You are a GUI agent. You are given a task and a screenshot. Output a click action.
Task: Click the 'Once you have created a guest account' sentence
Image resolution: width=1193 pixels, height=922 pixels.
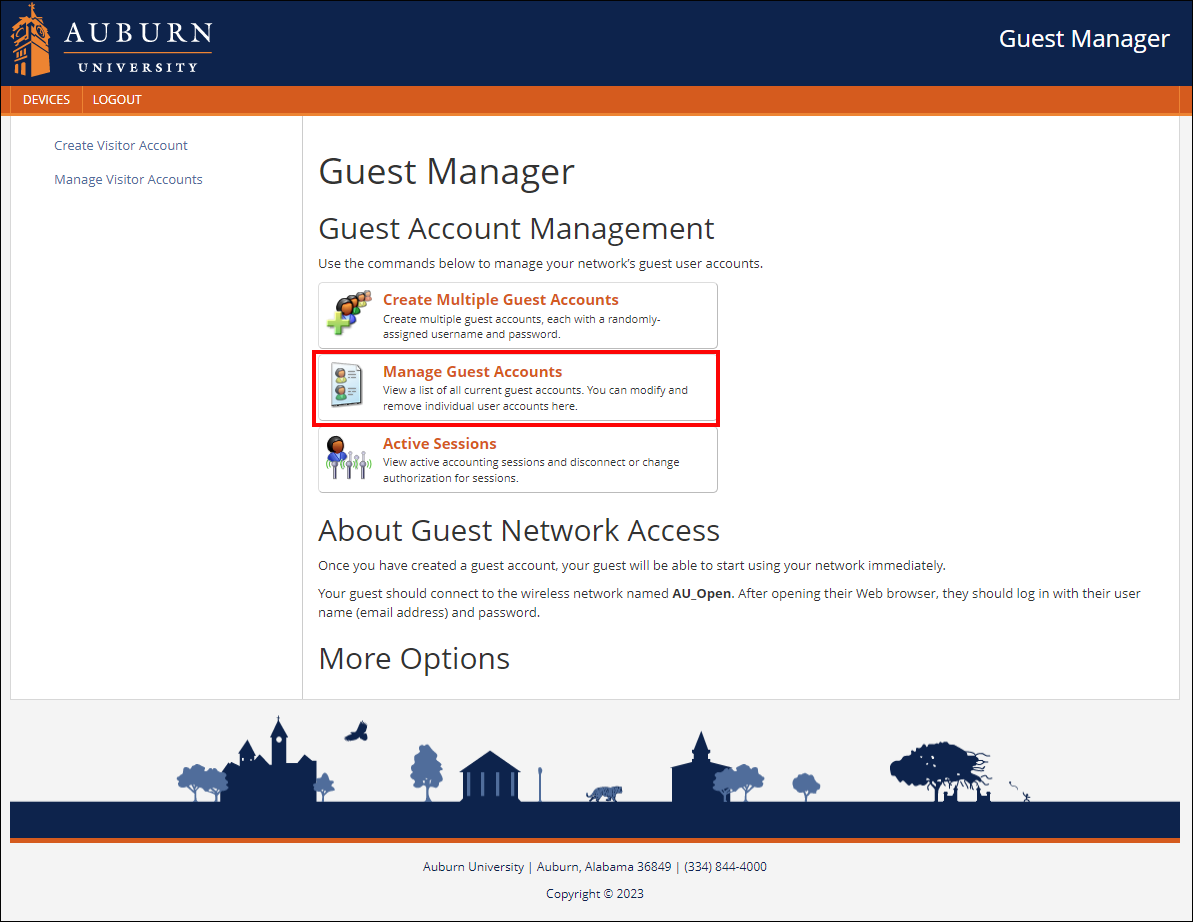[631, 566]
